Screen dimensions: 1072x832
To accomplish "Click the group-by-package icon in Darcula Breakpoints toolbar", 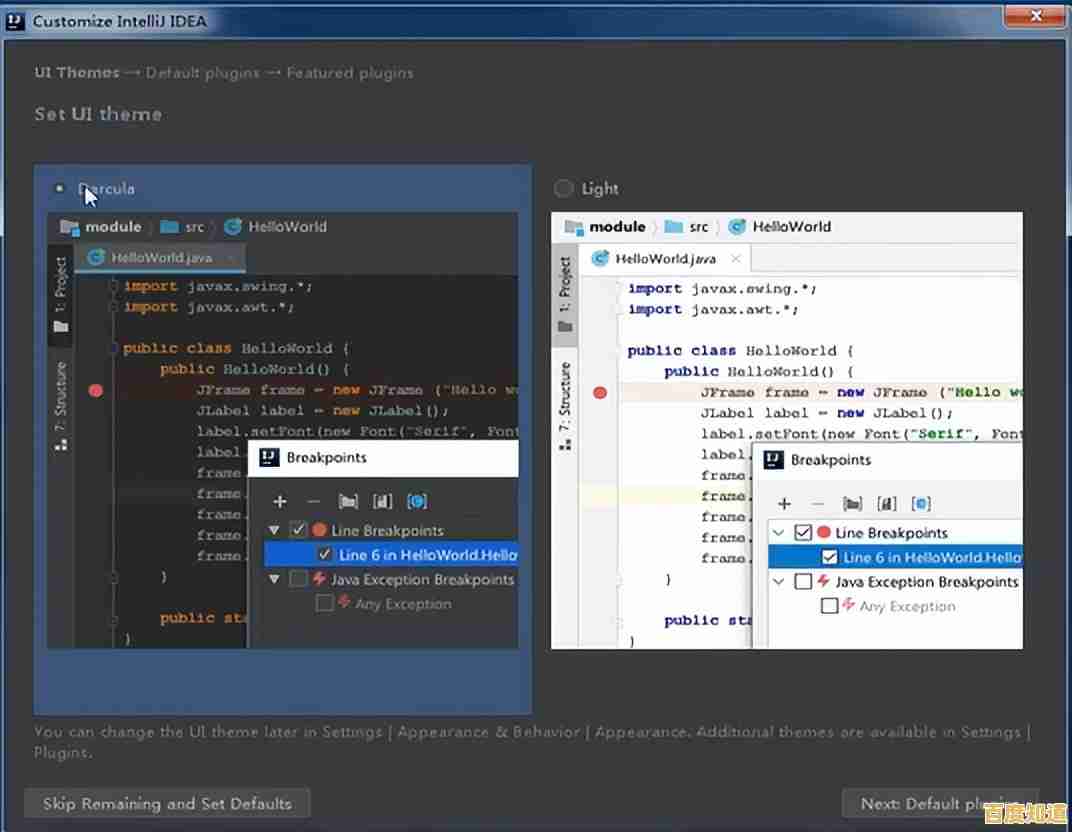I will click(348, 501).
